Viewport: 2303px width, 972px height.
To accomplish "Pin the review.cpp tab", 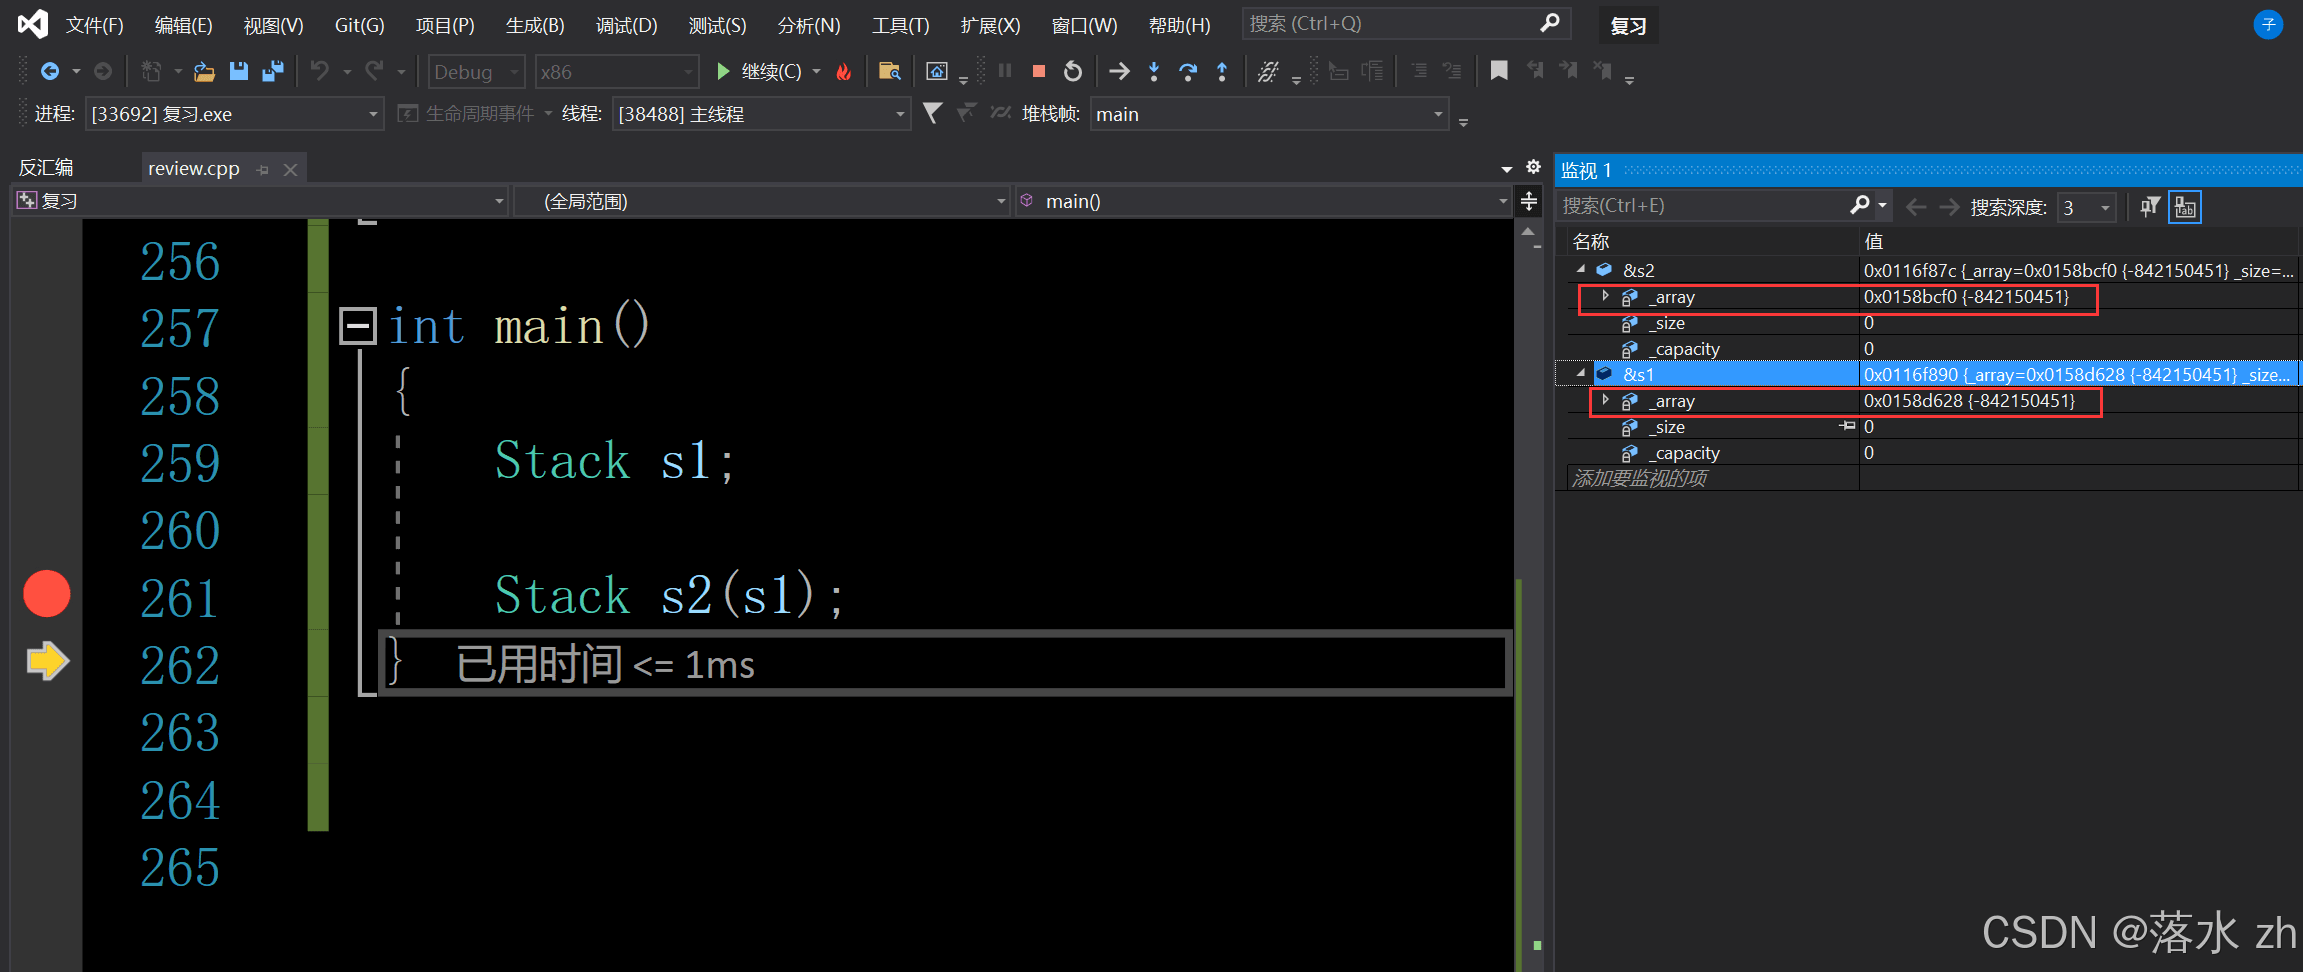I will 262,169.
